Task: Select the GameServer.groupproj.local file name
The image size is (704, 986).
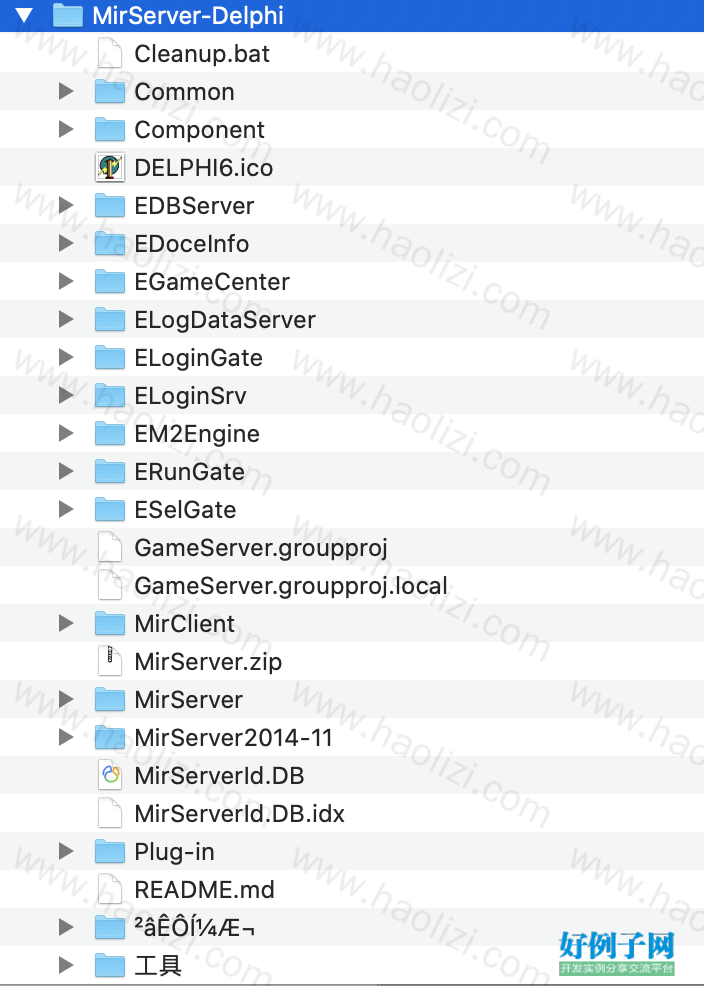Action: [291, 585]
